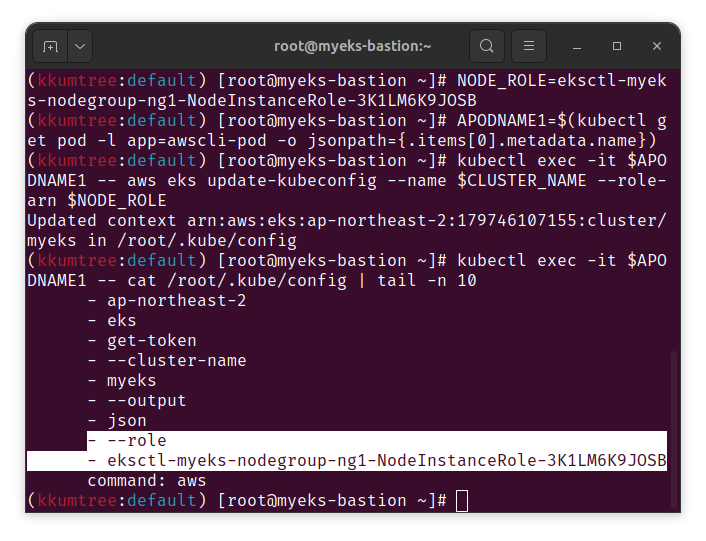Close the terminal window
The height and width of the screenshot is (541, 706).
[656, 46]
